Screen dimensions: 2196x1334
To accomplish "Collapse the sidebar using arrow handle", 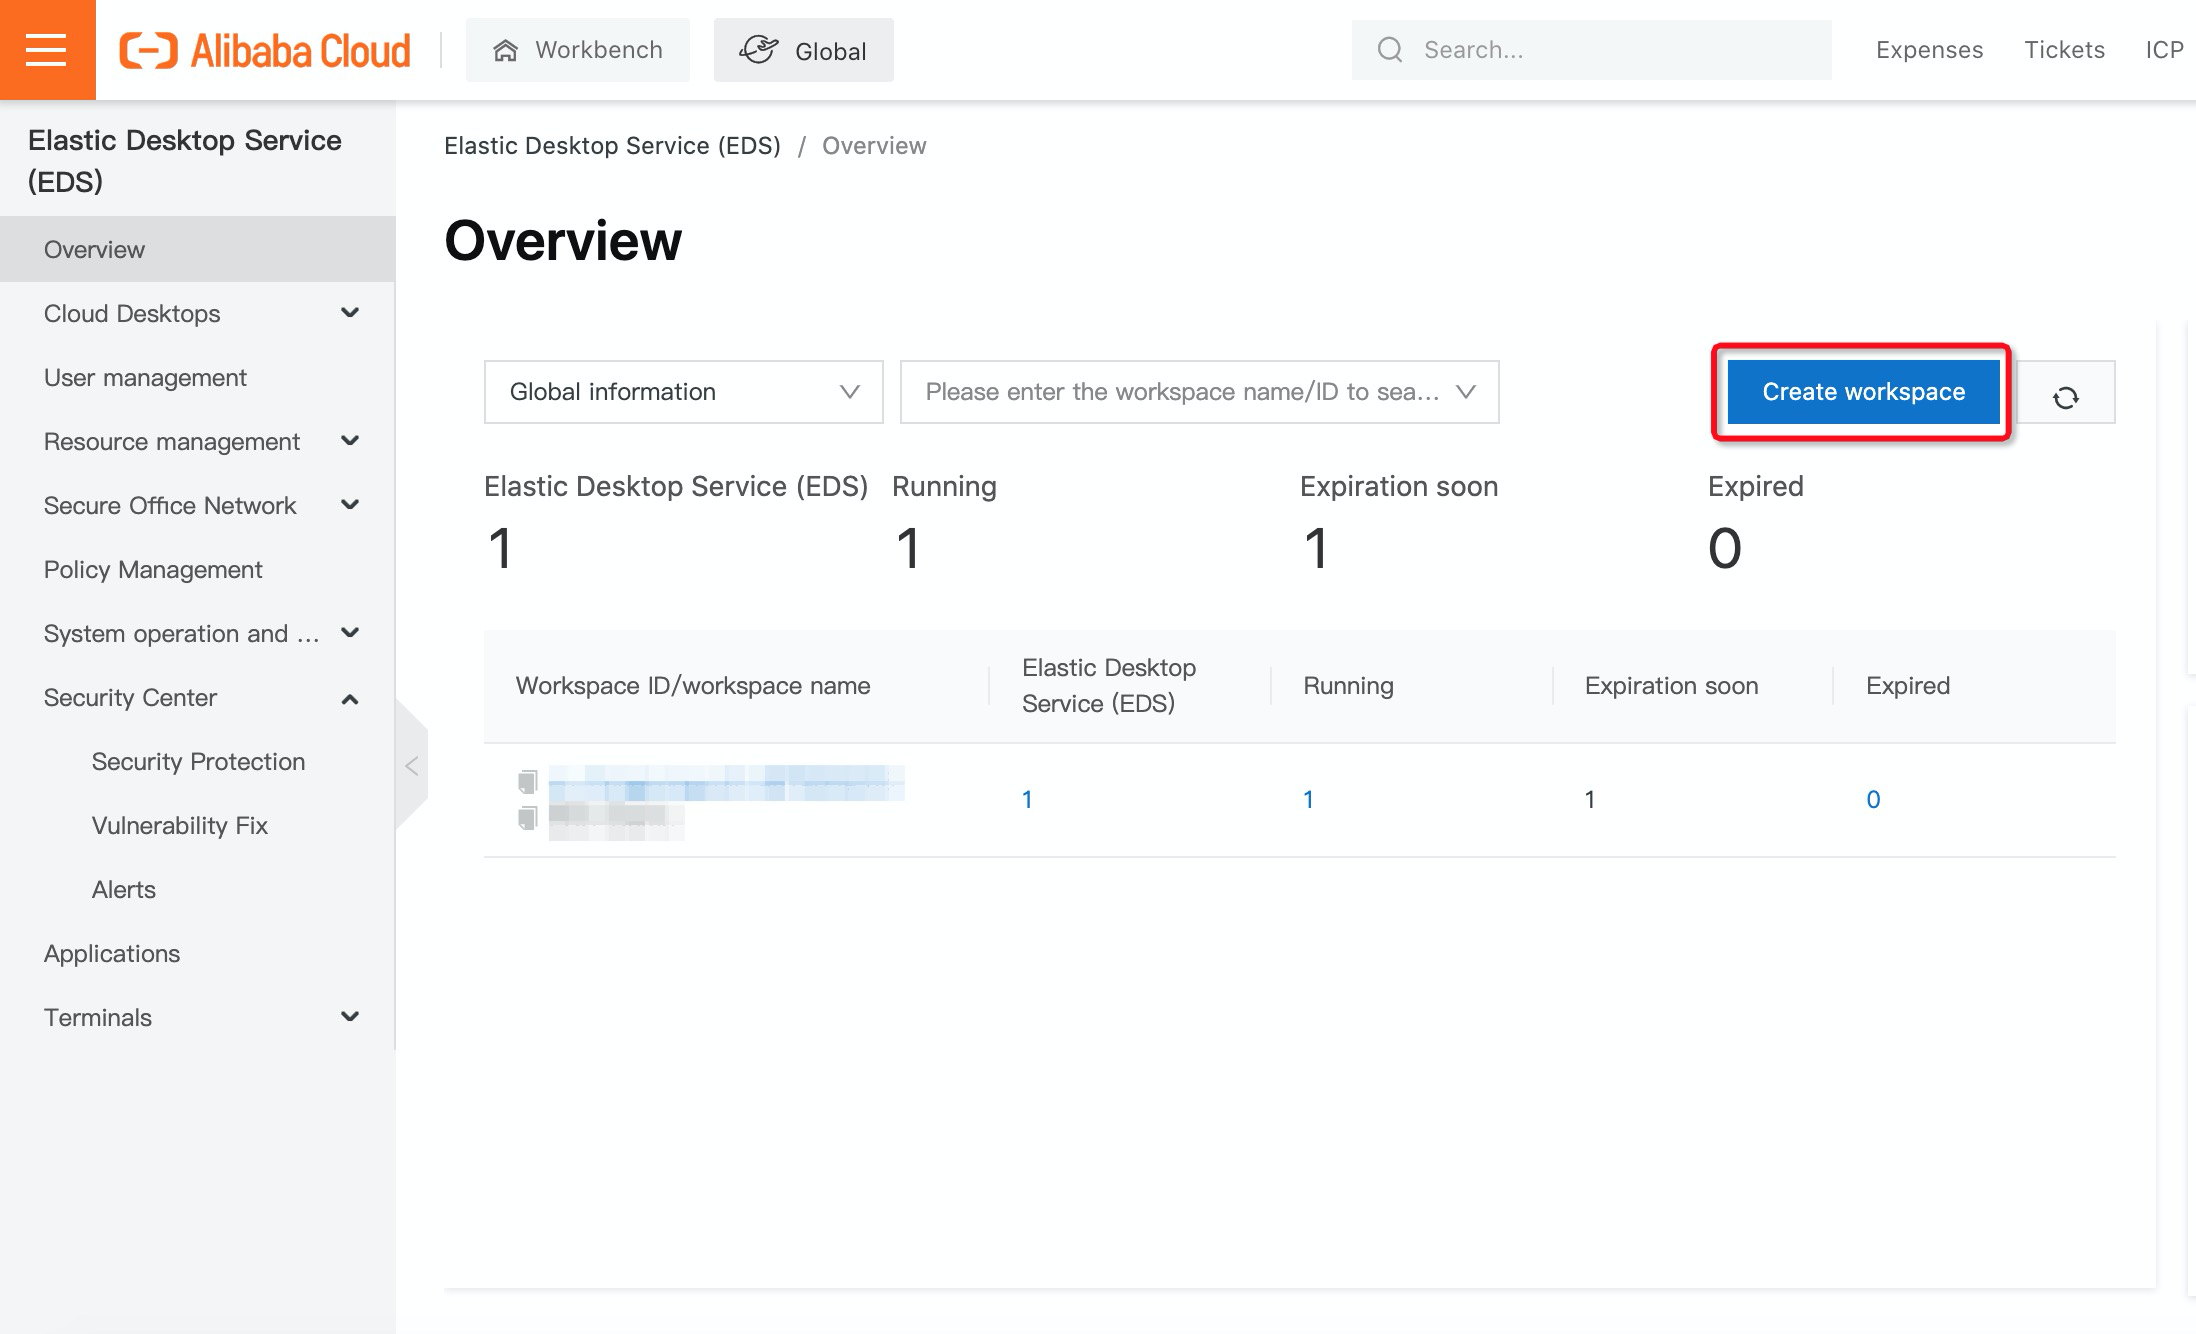I will (x=411, y=766).
